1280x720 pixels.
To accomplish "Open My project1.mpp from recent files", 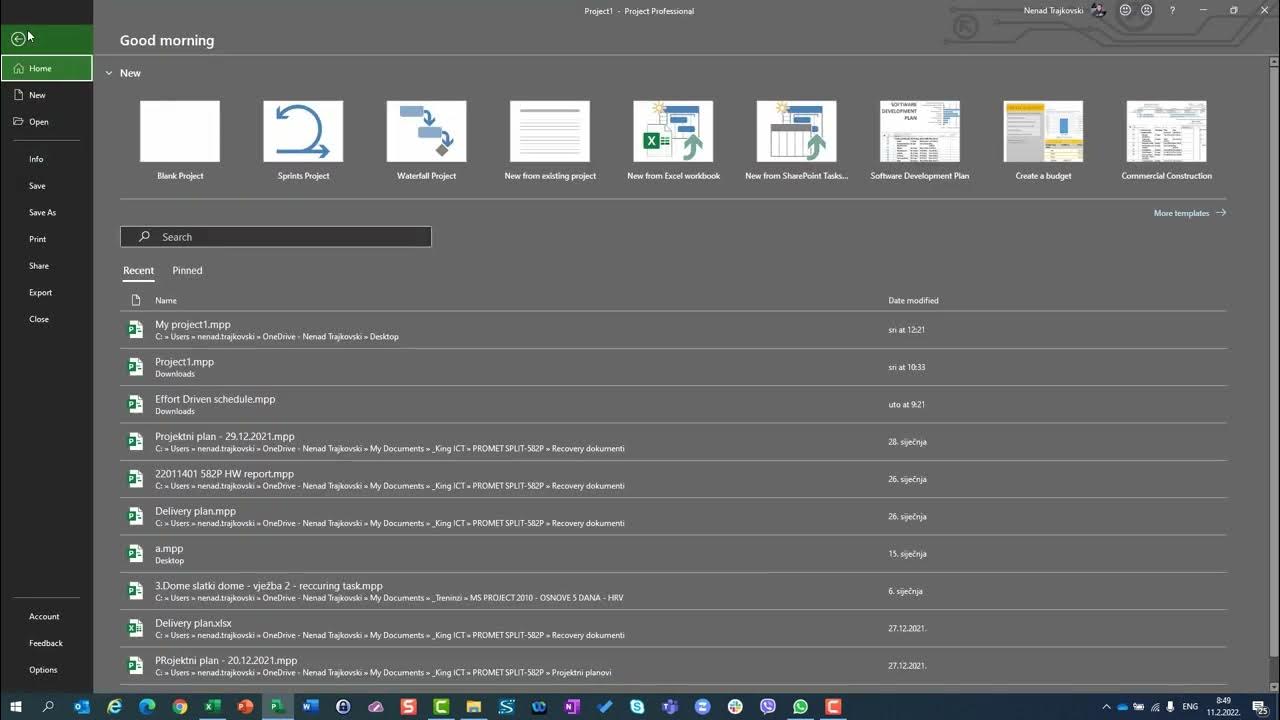I will (x=673, y=330).
